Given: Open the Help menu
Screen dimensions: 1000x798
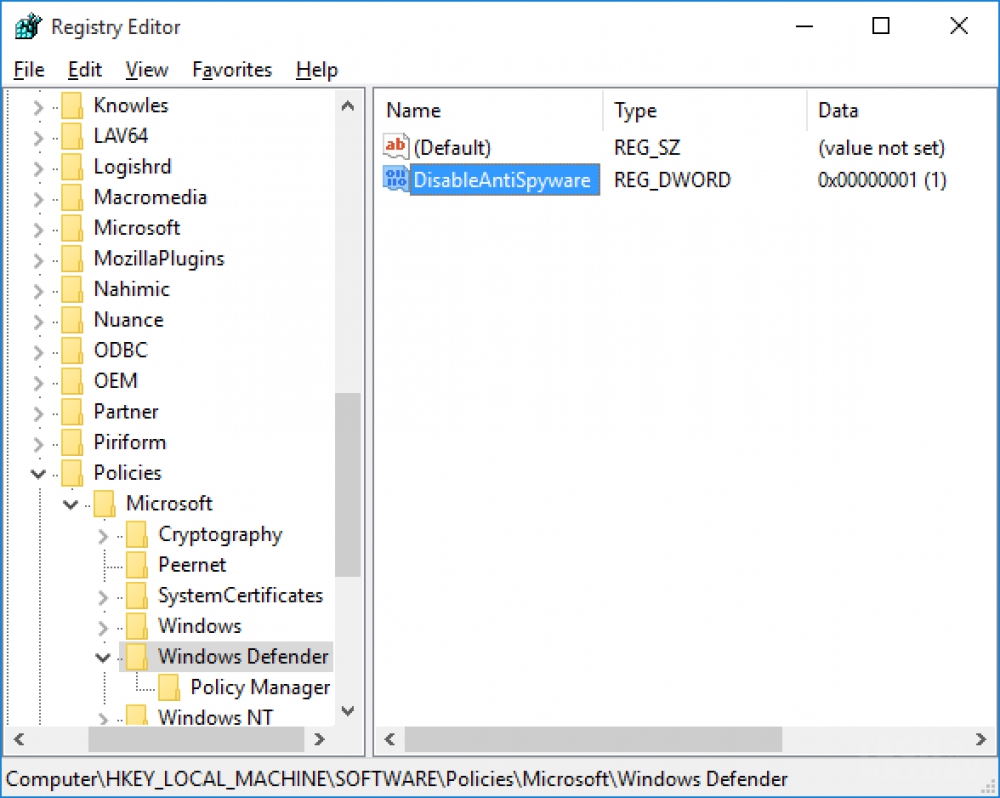Looking at the screenshot, I should tap(317, 69).
